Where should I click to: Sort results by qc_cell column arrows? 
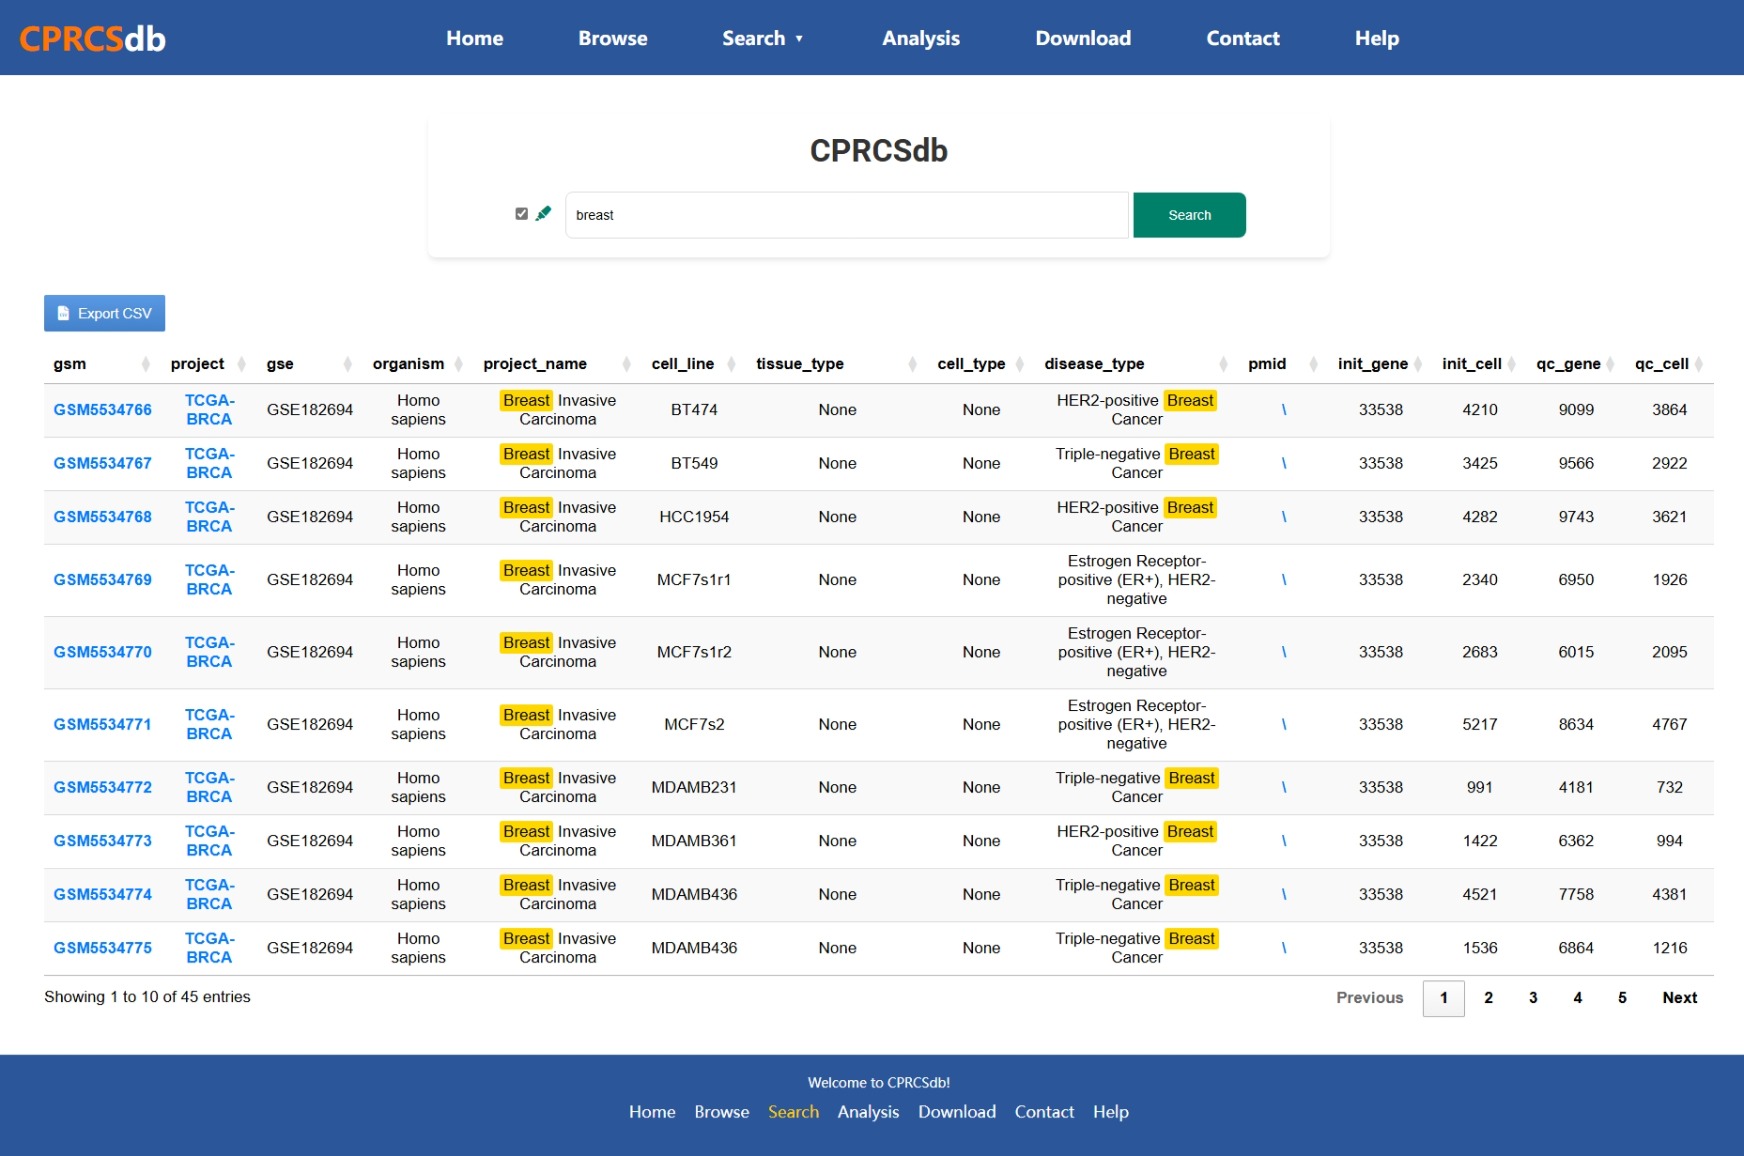[1699, 364]
